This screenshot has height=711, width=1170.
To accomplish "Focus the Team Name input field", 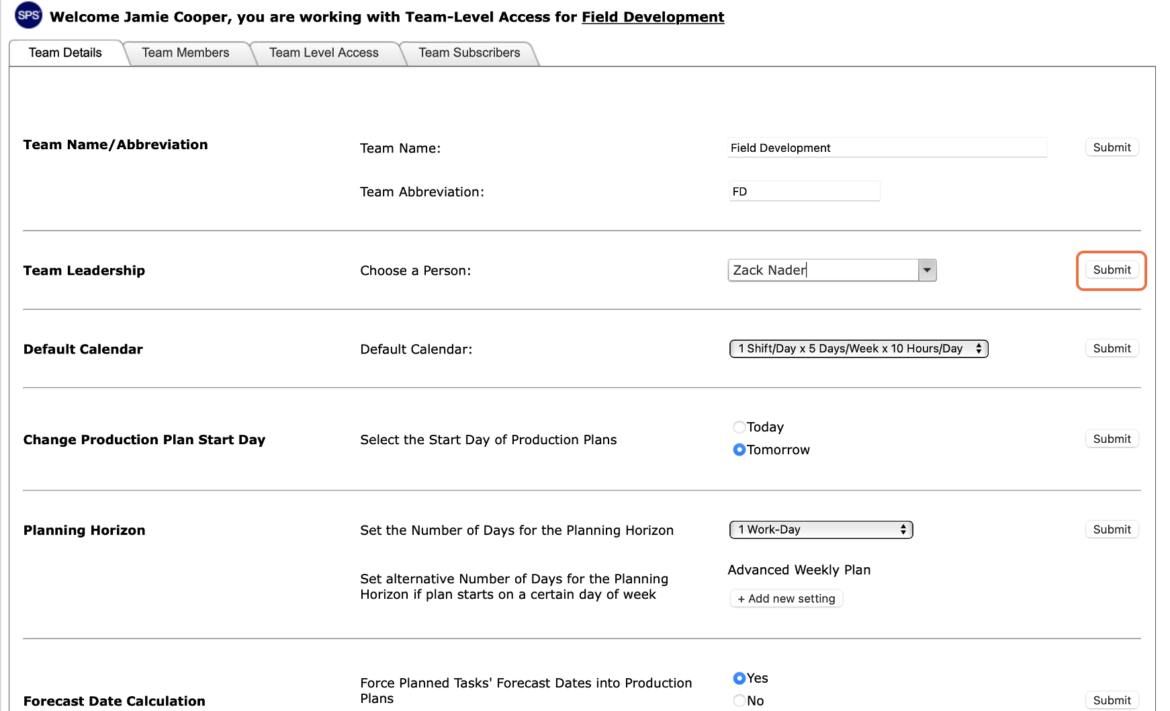I will (x=887, y=148).
